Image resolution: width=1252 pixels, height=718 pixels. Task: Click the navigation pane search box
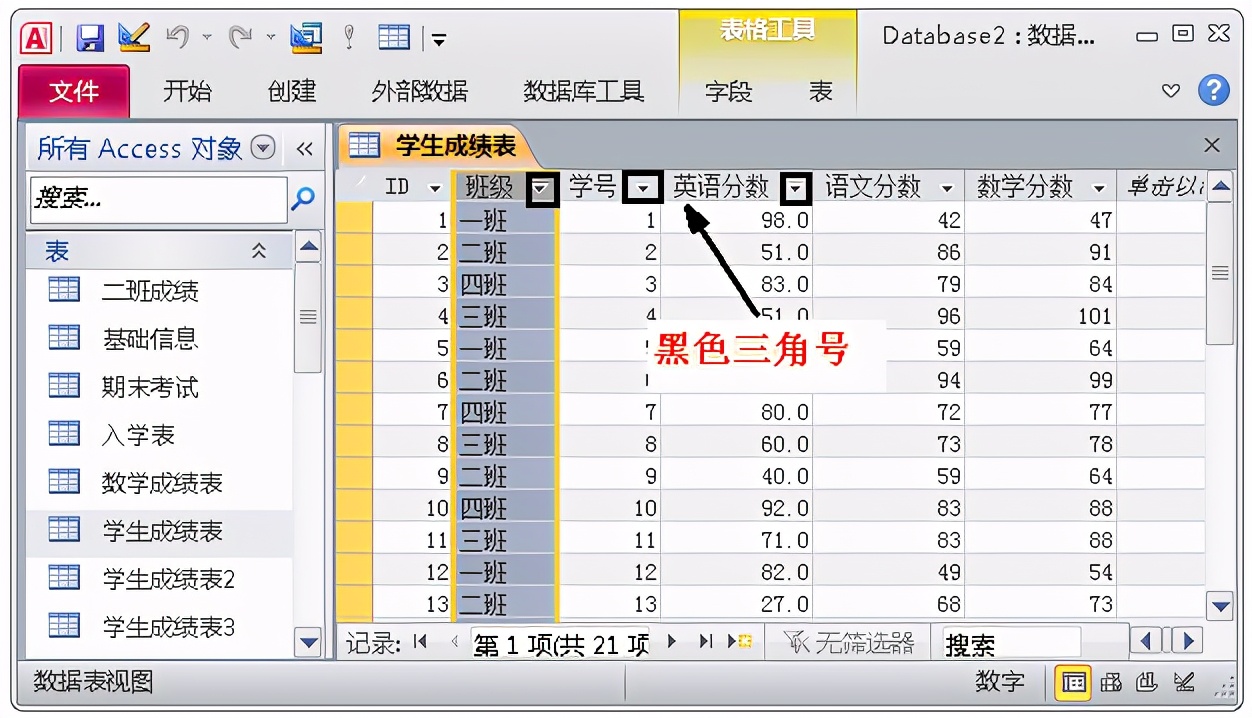tap(158, 199)
